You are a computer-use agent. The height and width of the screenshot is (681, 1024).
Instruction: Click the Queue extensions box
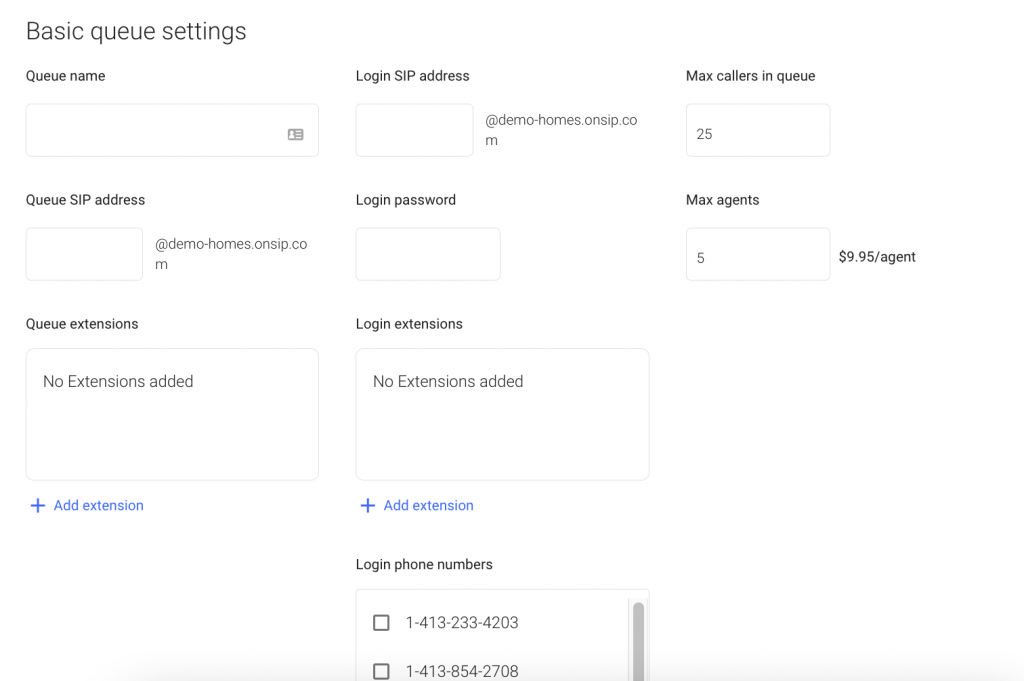pyautogui.click(x=171, y=414)
